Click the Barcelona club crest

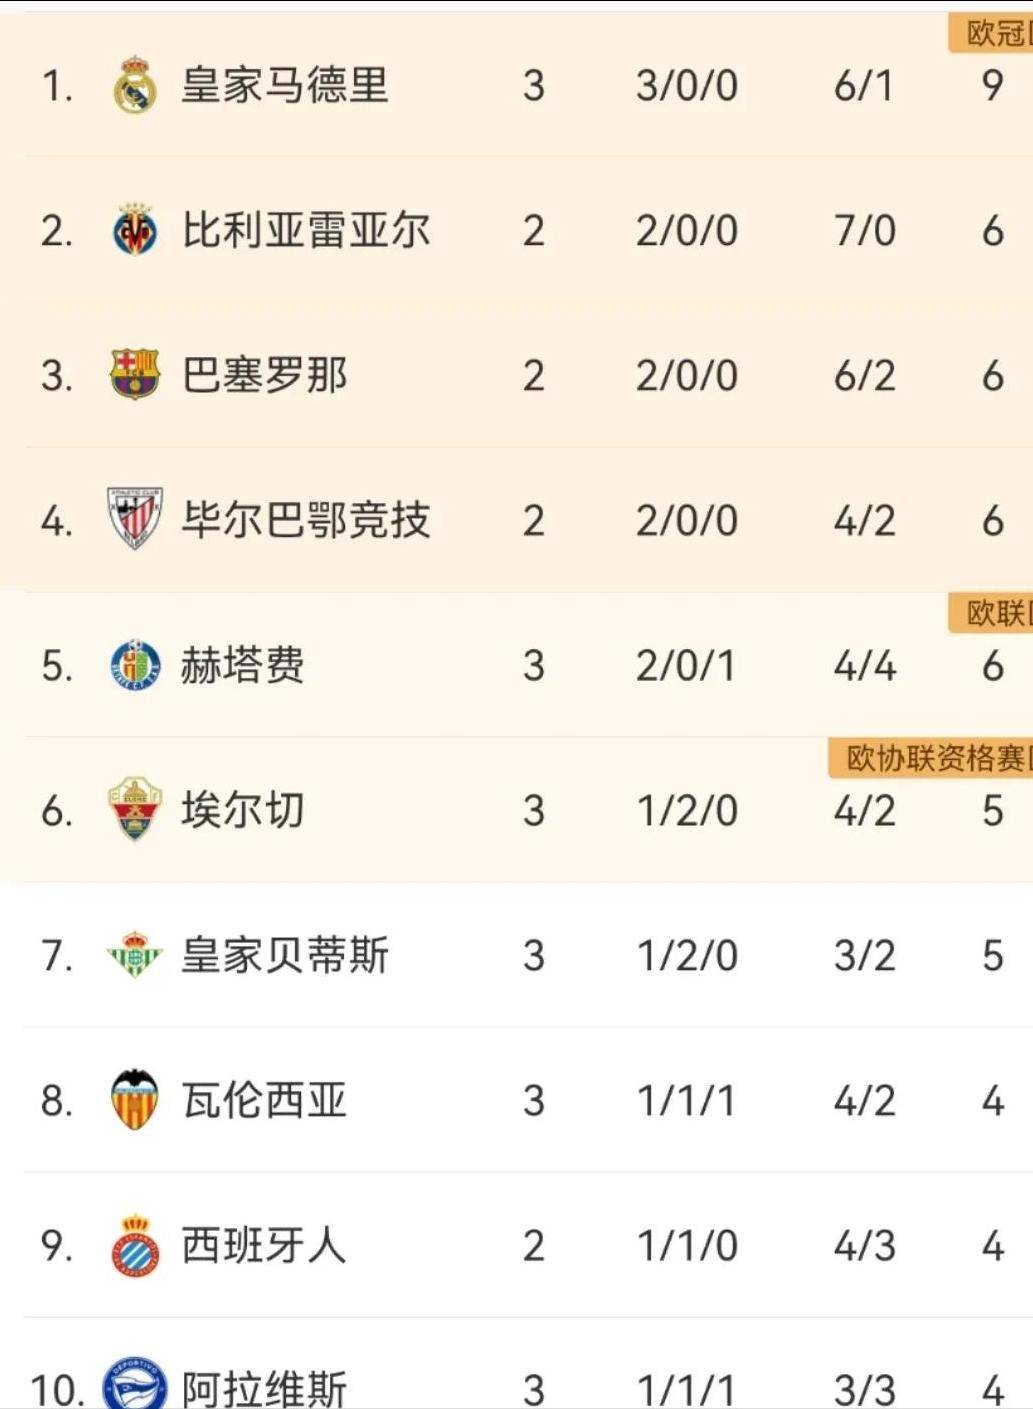pos(134,375)
